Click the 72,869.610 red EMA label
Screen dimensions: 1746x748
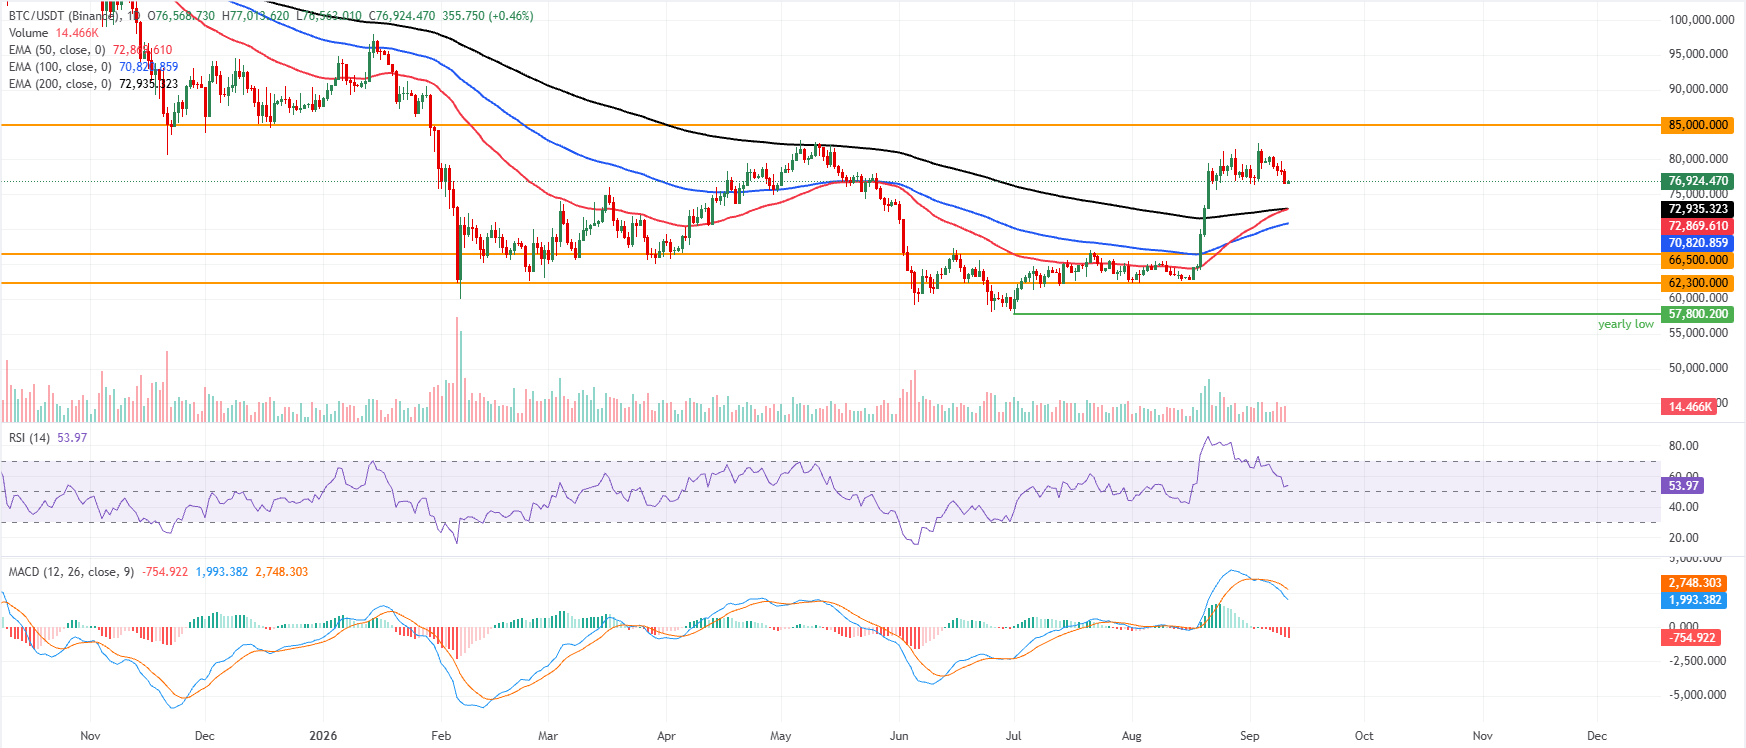tap(1698, 226)
